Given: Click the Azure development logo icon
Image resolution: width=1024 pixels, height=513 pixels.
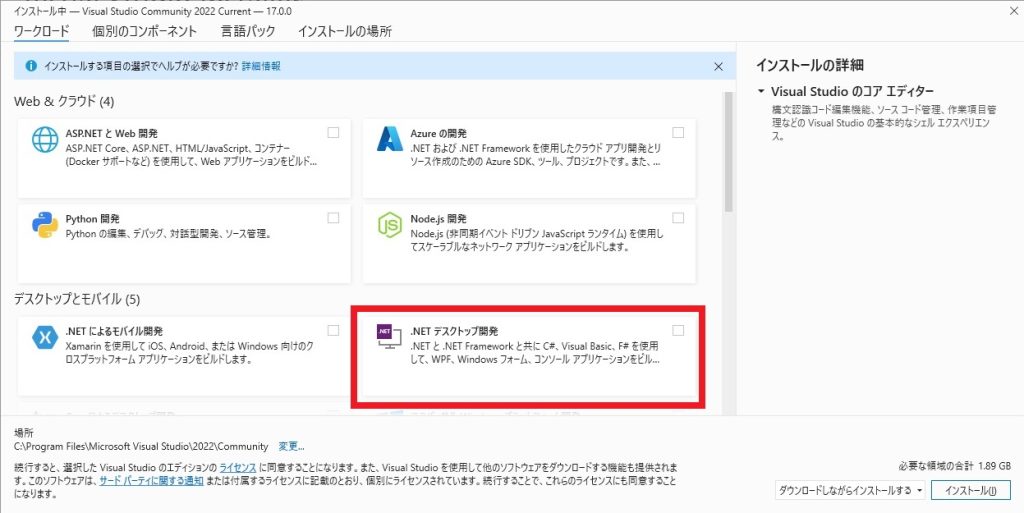Looking at the screenshot, I should coord(389,139).
